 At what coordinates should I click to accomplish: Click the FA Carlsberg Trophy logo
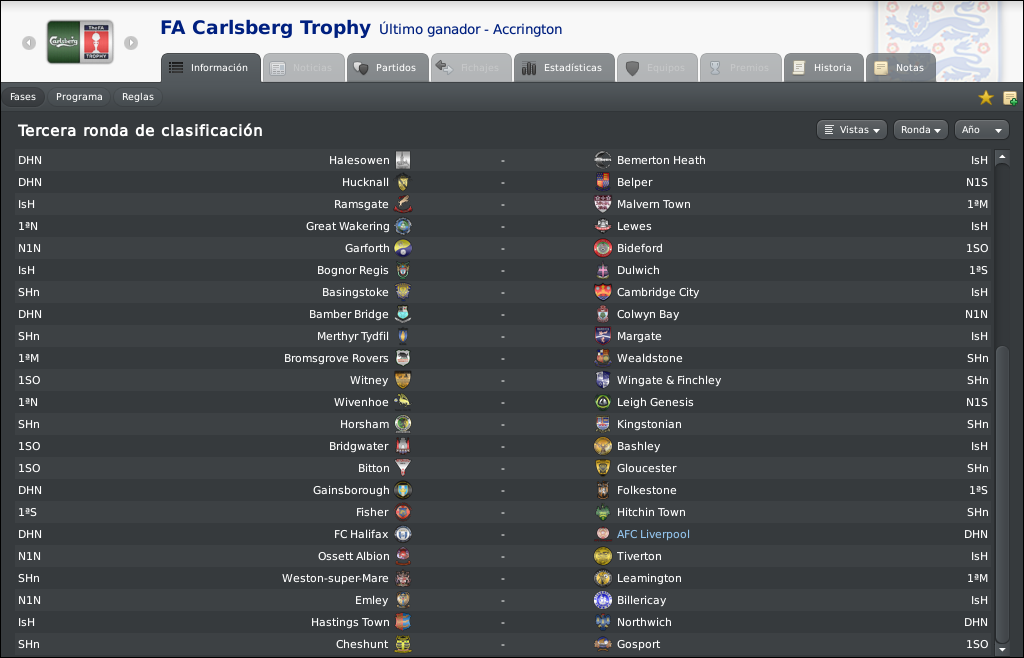pos(80,42)
